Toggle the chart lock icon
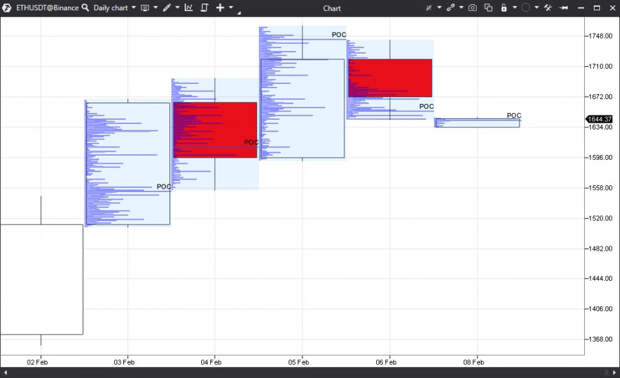This screenshot has width=620, height=378. click(504, 8)
